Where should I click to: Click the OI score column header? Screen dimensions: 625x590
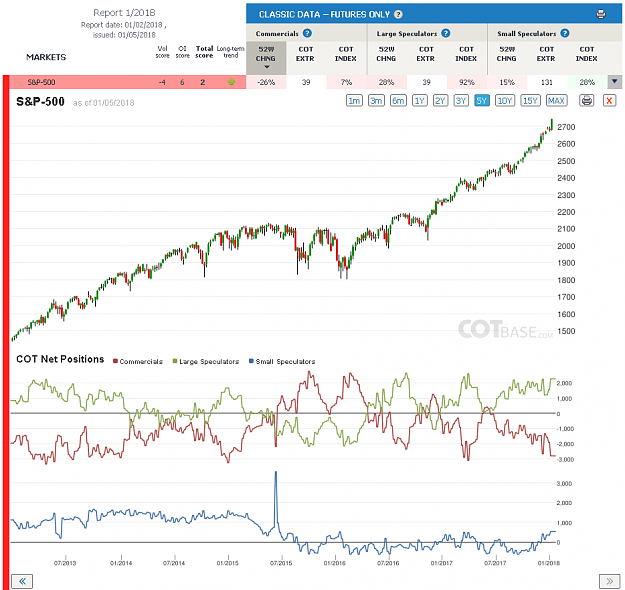(x=183, y=52)
